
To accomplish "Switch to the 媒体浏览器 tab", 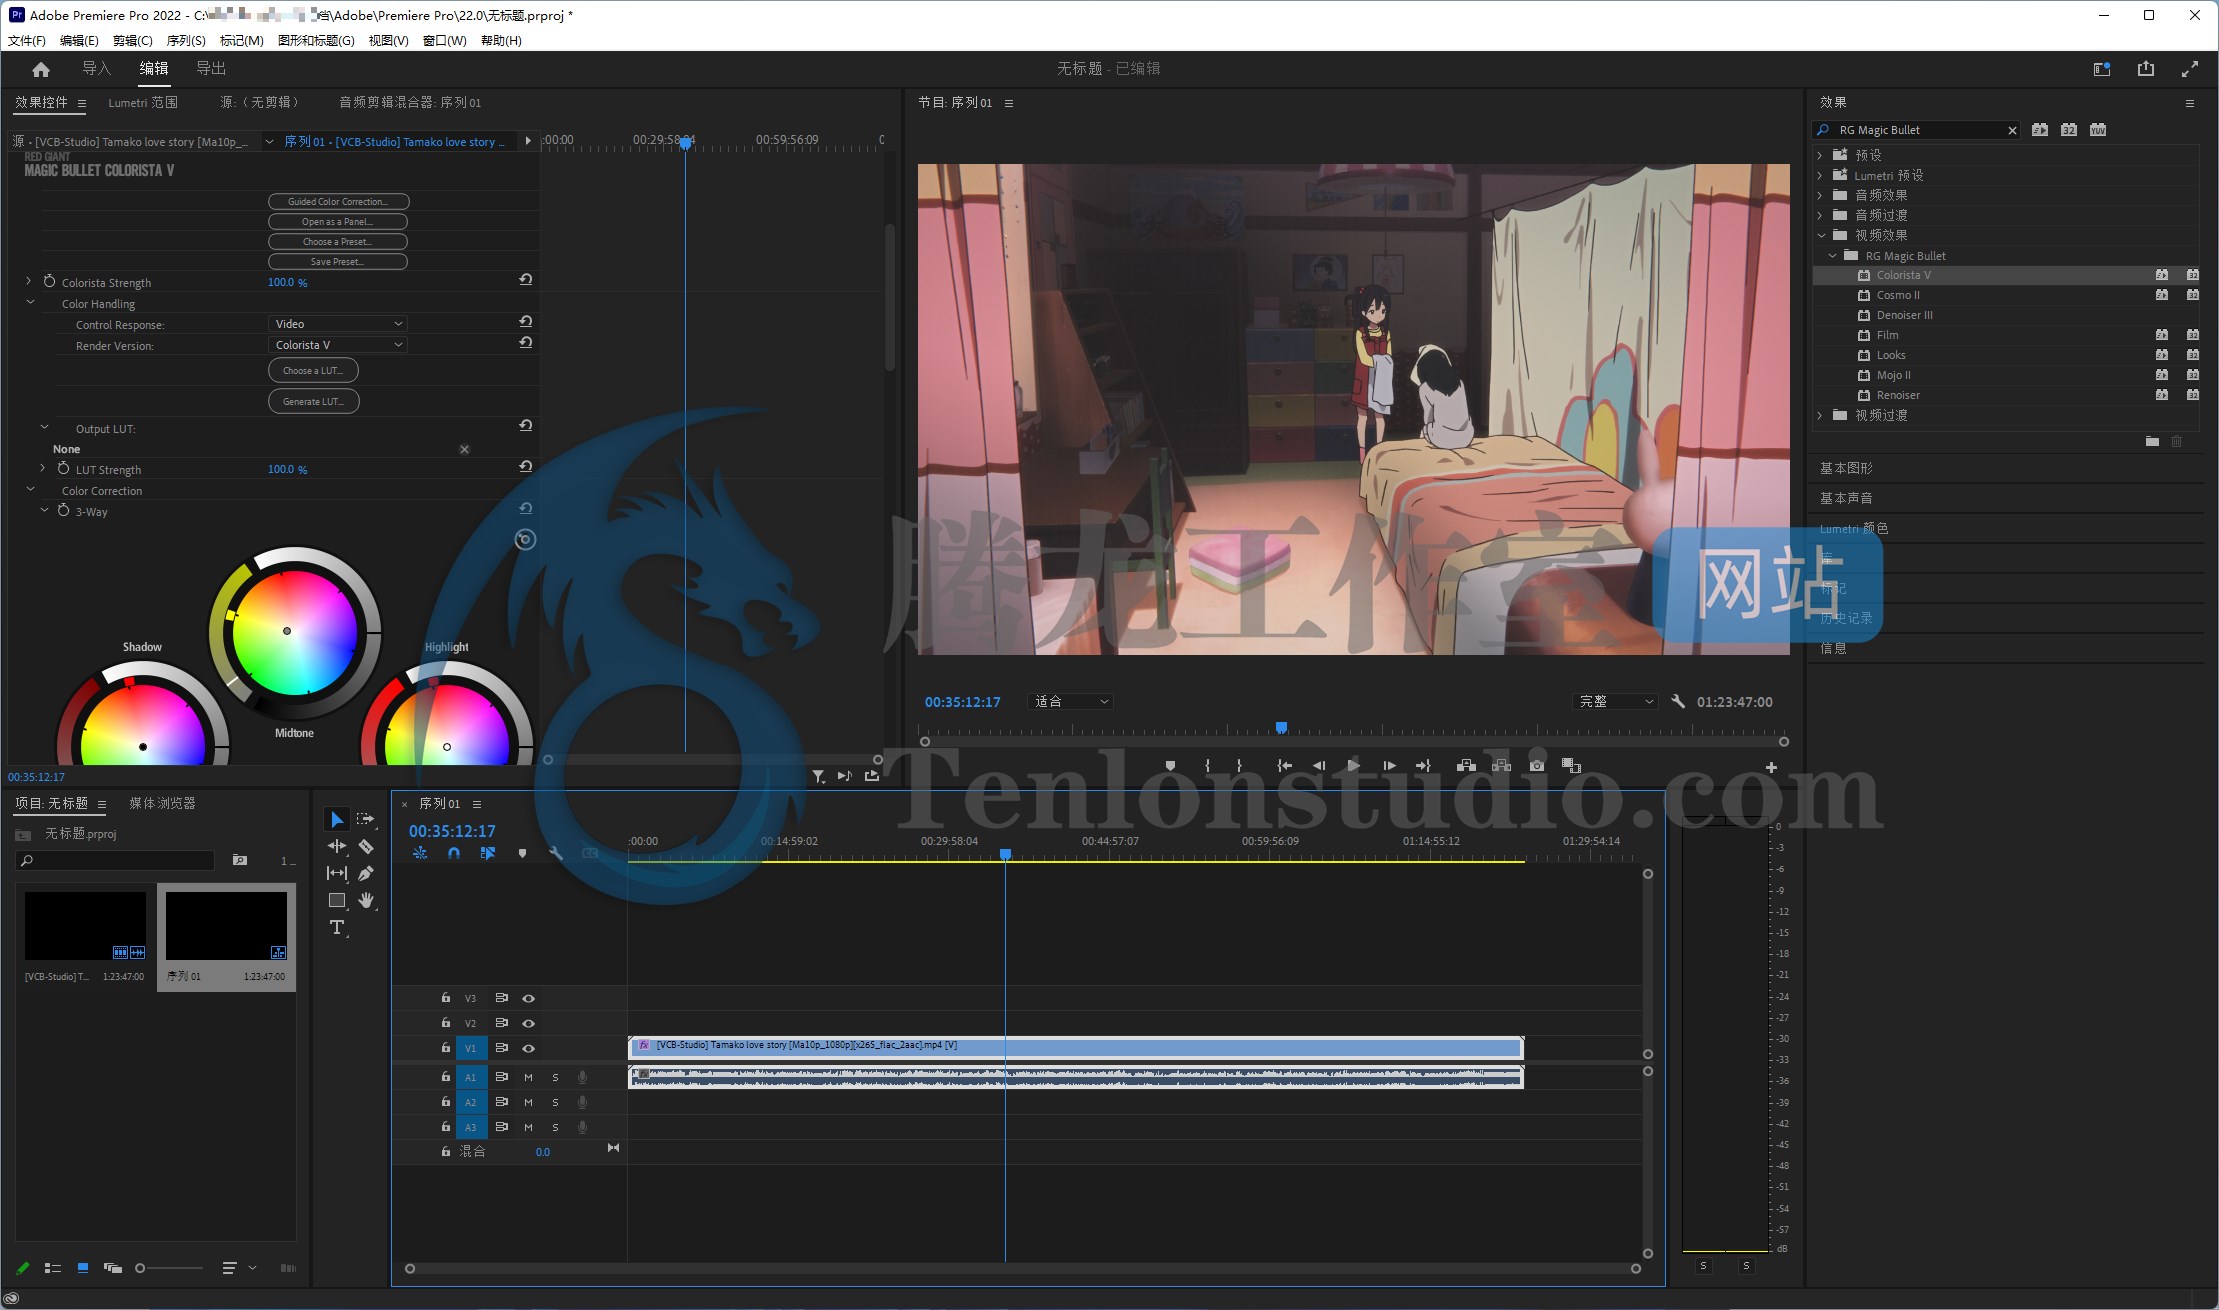I will tap(162, 803).
